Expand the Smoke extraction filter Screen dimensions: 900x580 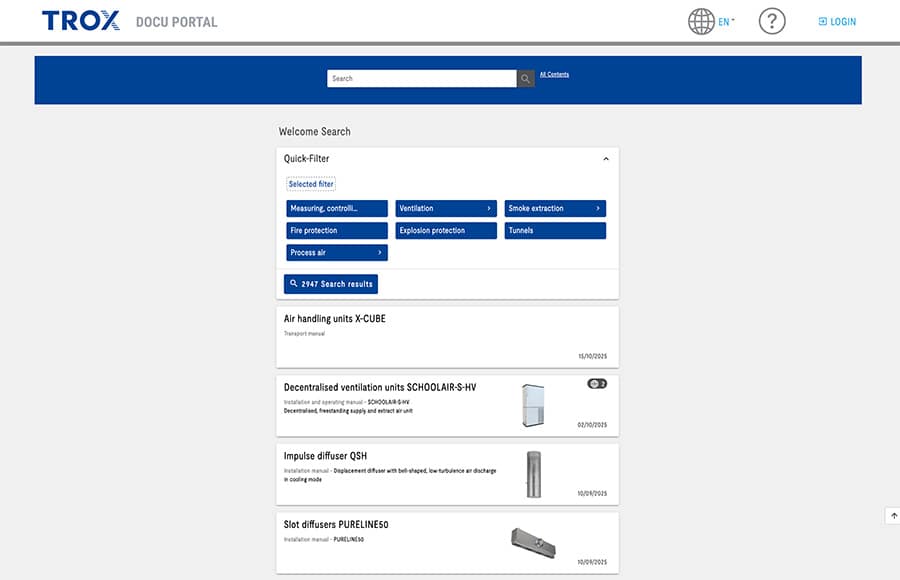[598, 209]
